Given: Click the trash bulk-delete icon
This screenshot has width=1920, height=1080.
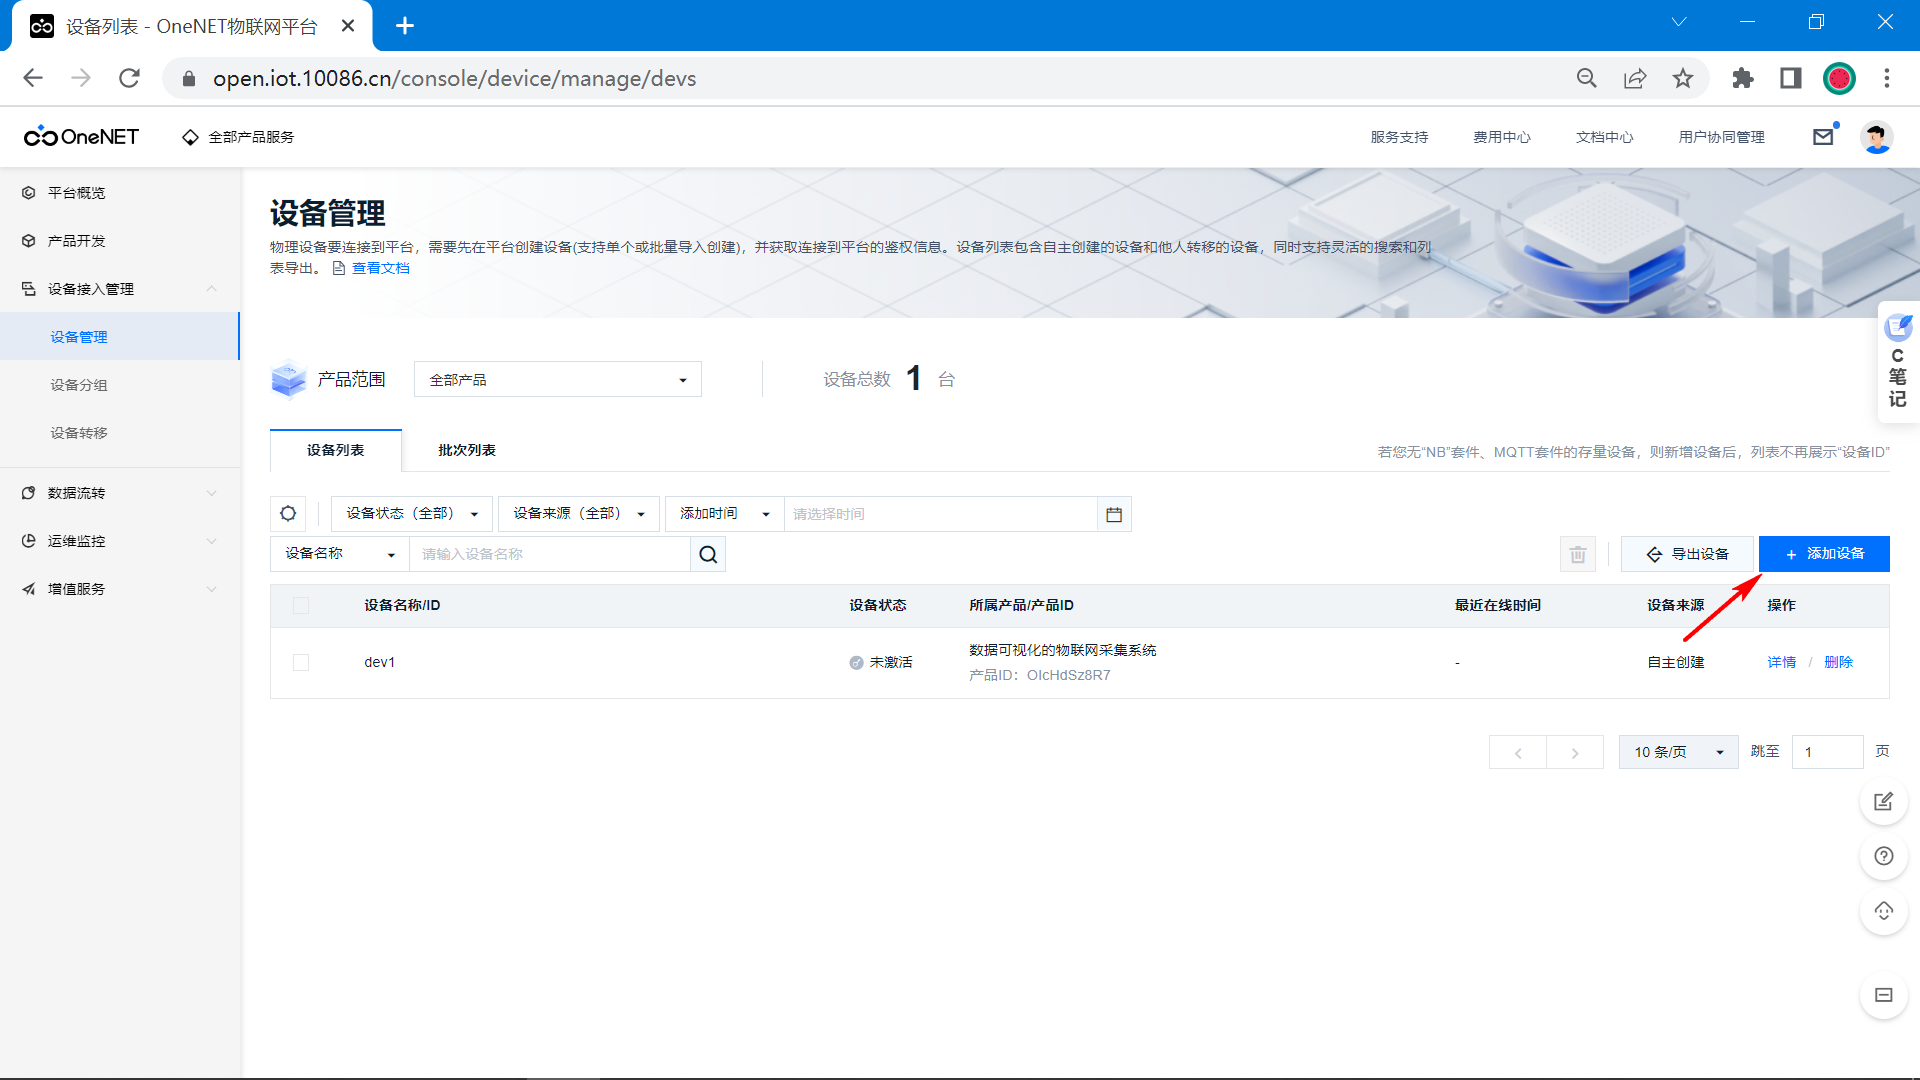Looking at the screenshot, I should click(1578, 554).
